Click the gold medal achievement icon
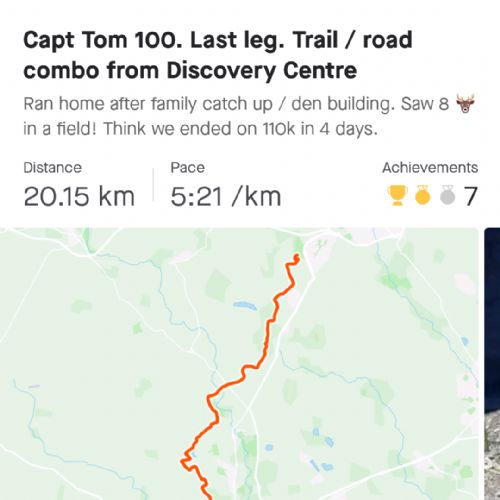500x500 pixels. pyautogui.click(x=423, y=195)
